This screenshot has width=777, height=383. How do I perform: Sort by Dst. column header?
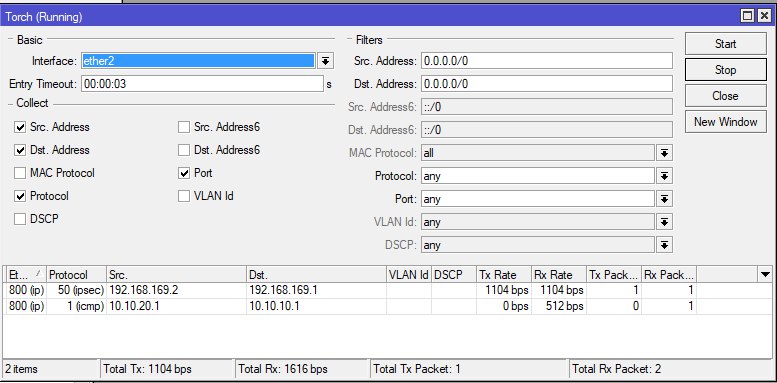pyautogui.click(x=316, y=274)
